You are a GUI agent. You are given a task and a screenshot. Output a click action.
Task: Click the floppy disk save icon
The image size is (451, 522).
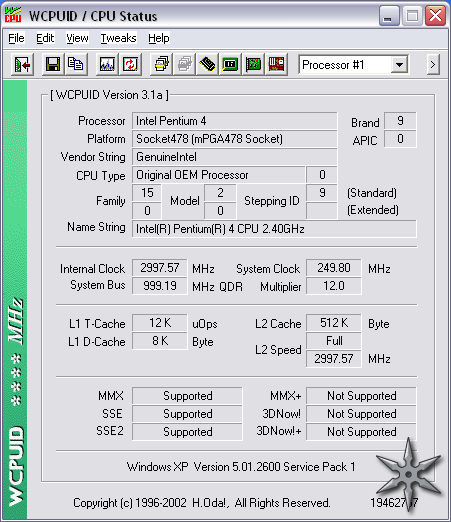click(x=53, y=64)
